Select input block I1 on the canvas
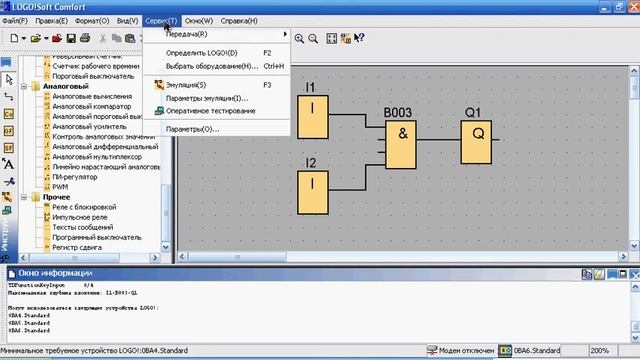Screen dimensions: 640x360 point(313,117)
